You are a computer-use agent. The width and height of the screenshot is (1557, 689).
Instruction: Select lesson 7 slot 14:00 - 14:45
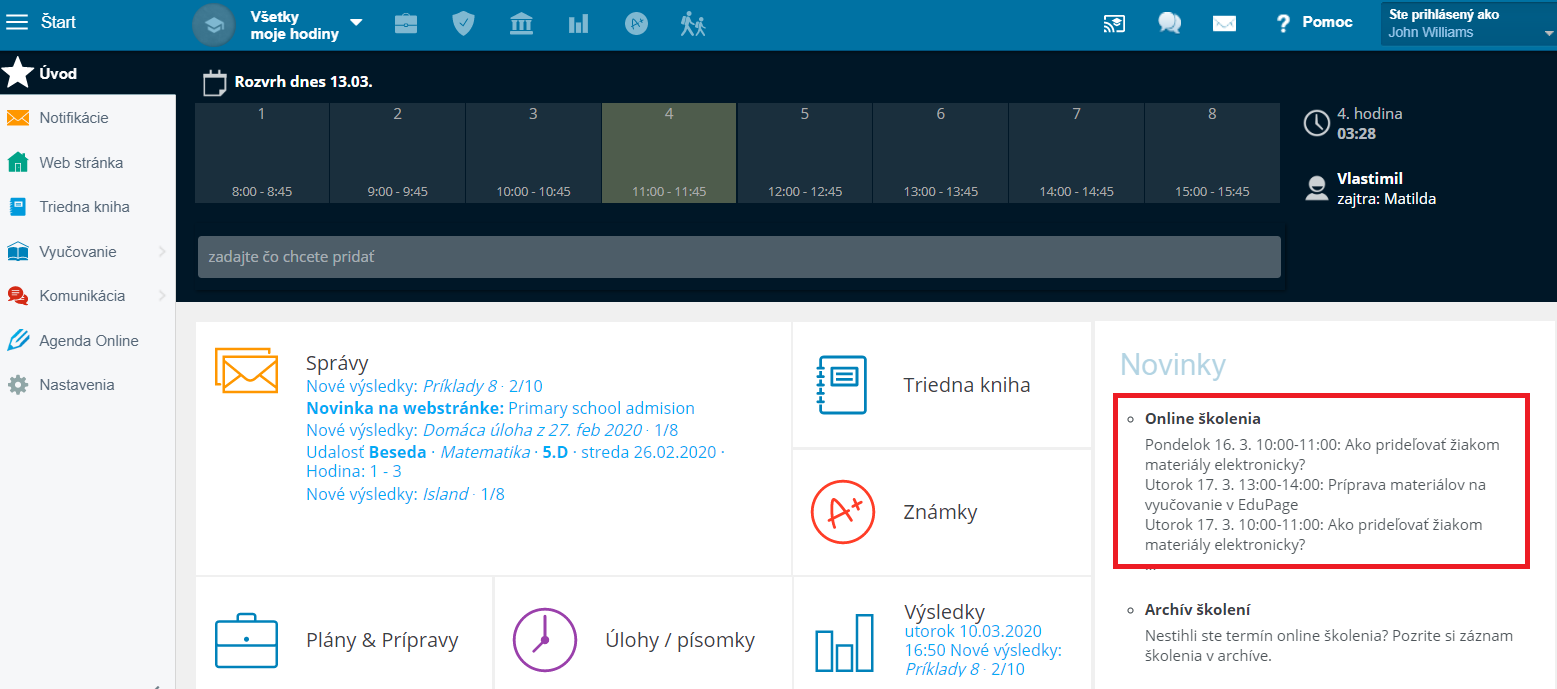[1076, 153]
